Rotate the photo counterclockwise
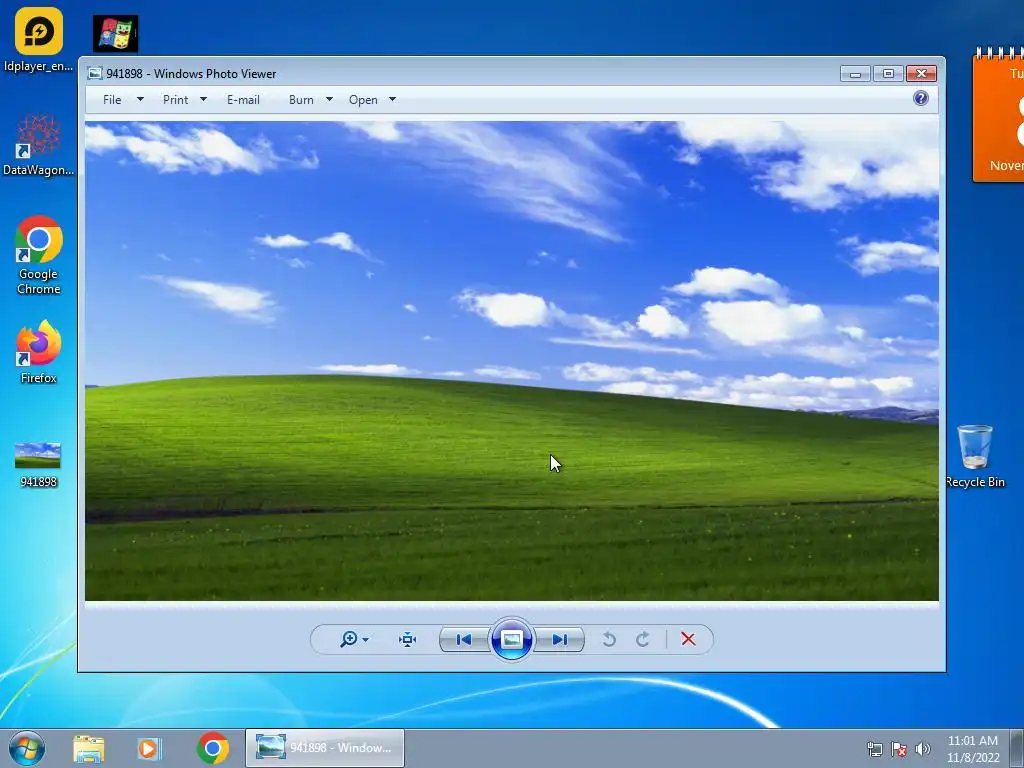This screenshot has height=768, width=1024. (609, 639)
